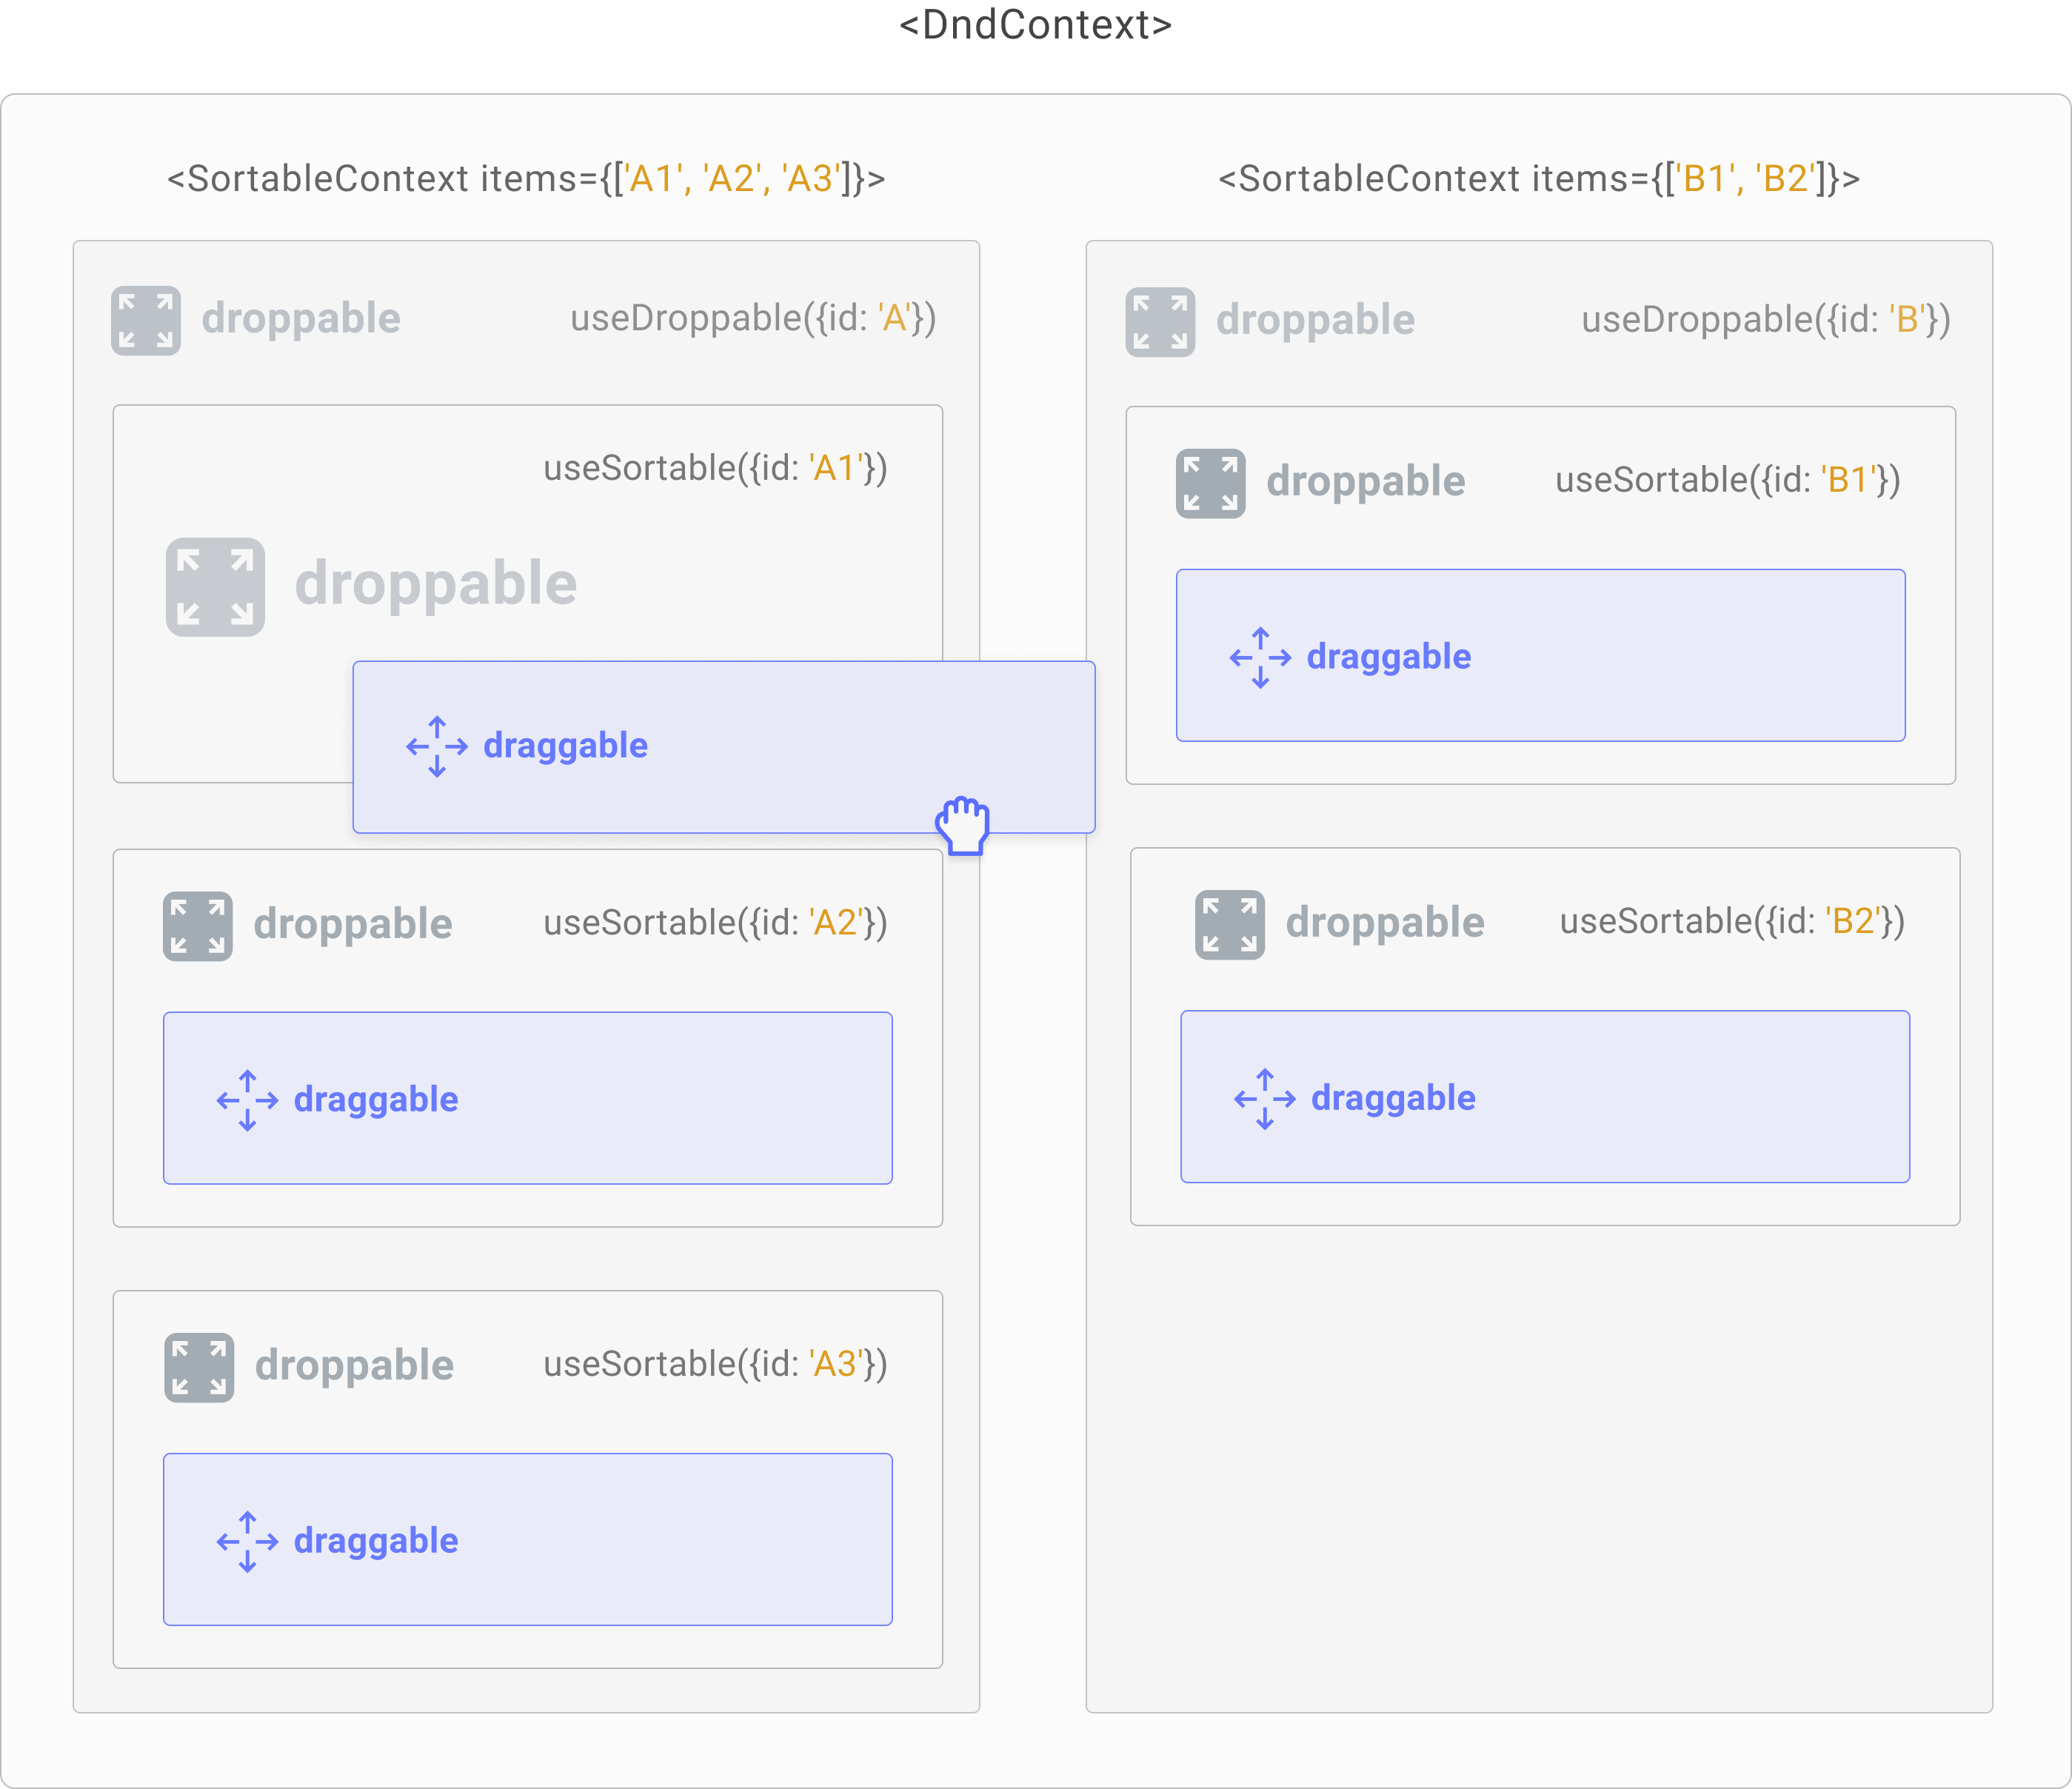Click the large faded droppable icon in A1
Viewport: 2072px width, 1789px height.
215,587
